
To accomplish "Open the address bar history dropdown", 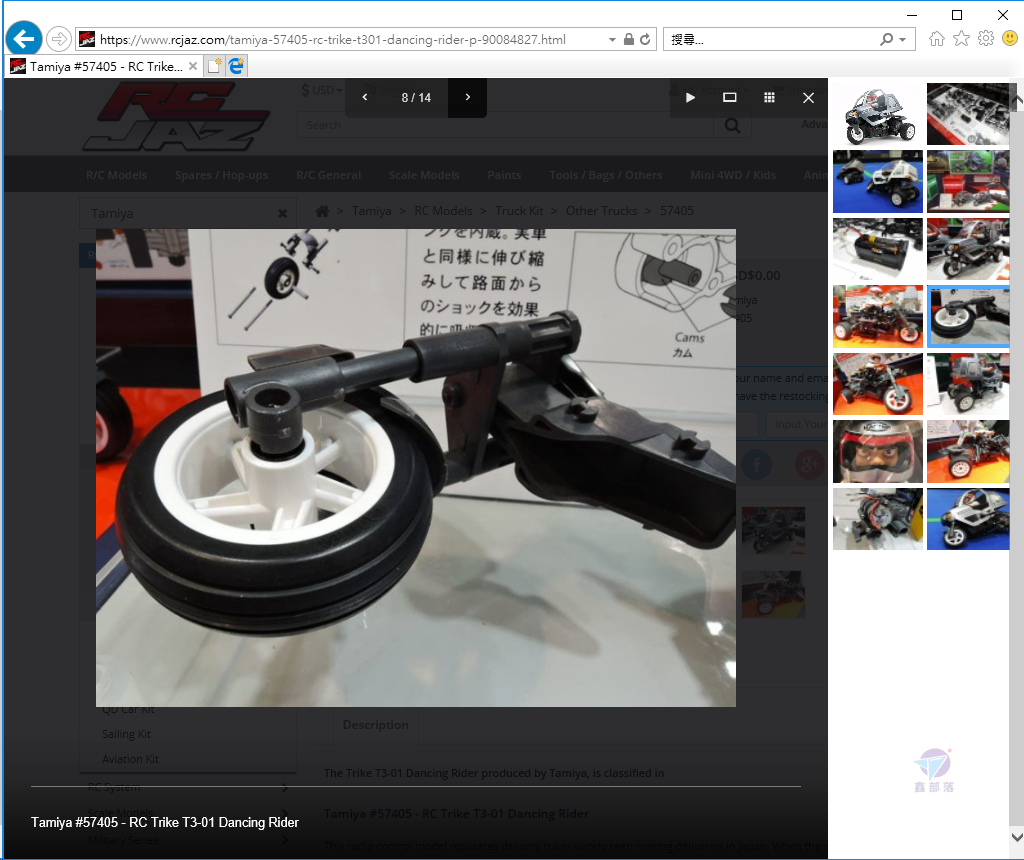I will pos(612,39).
